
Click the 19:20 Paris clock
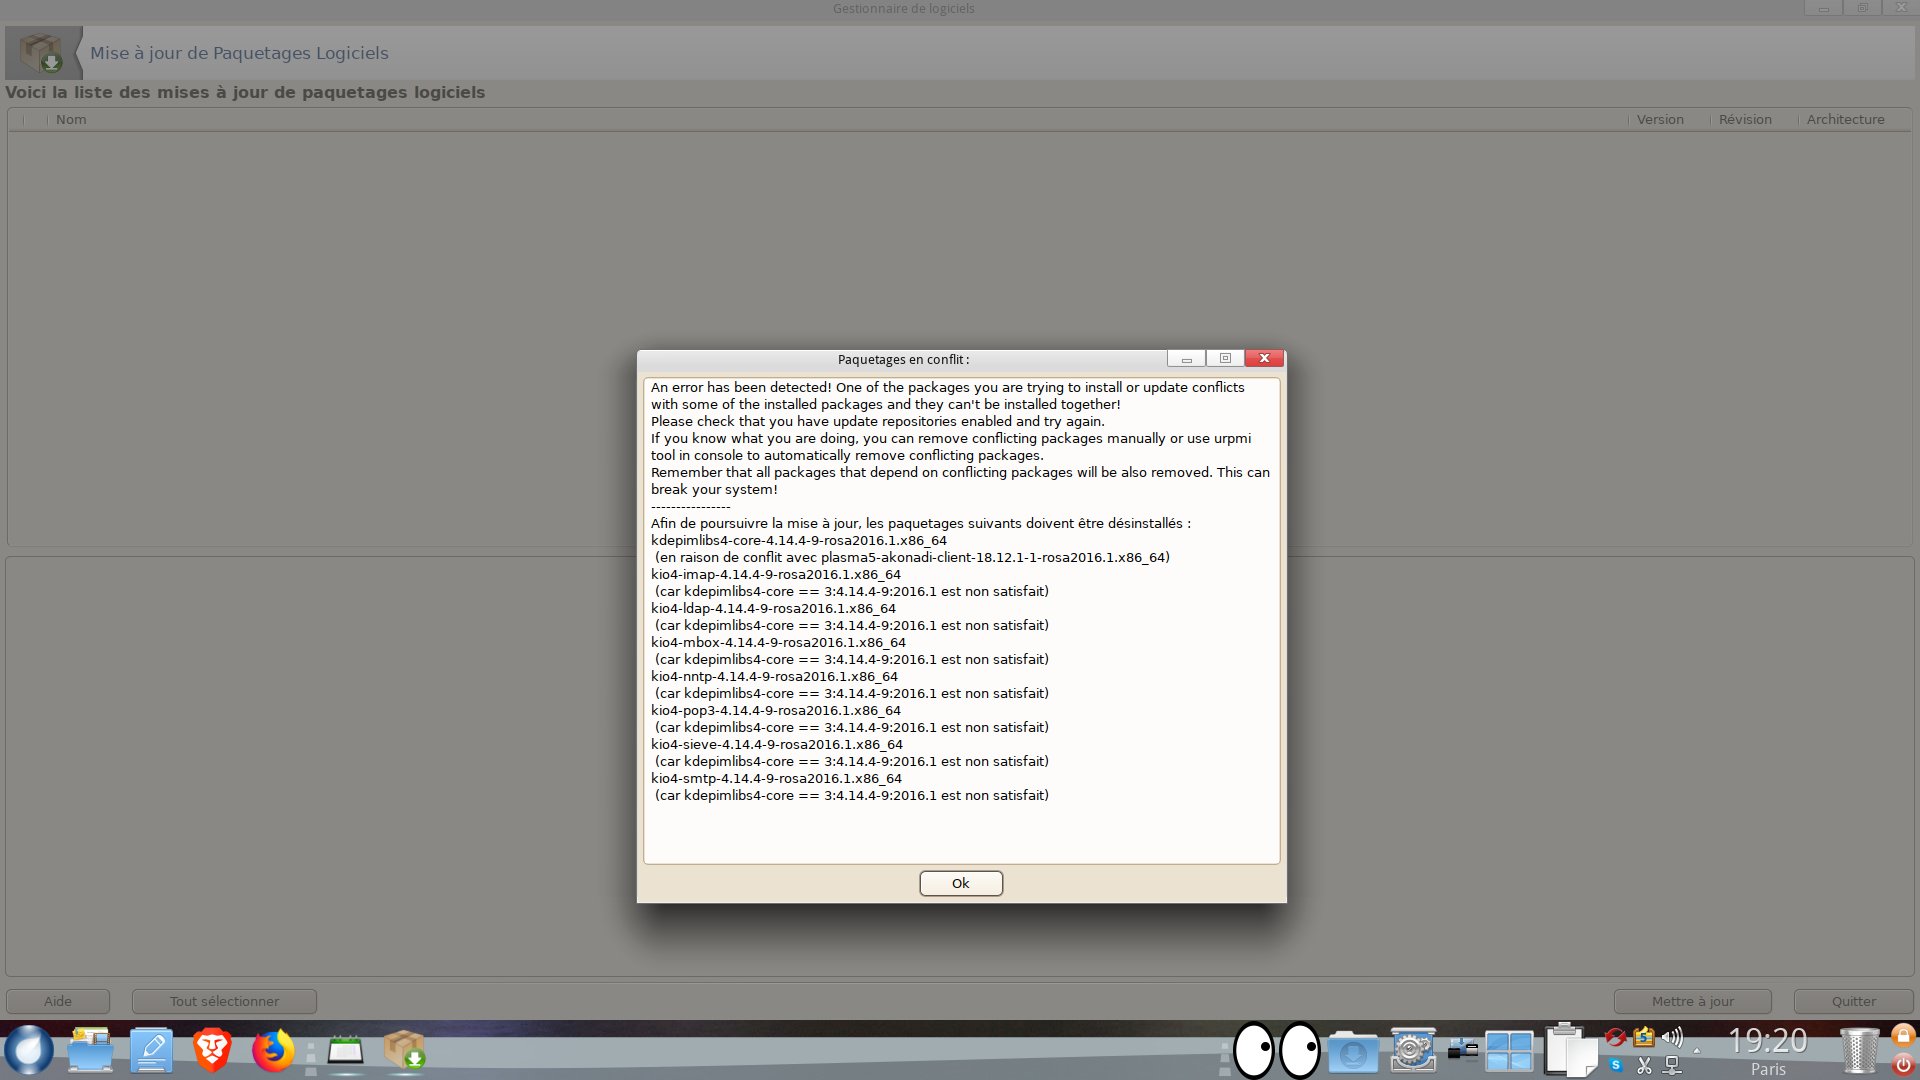[1767, 1050]
